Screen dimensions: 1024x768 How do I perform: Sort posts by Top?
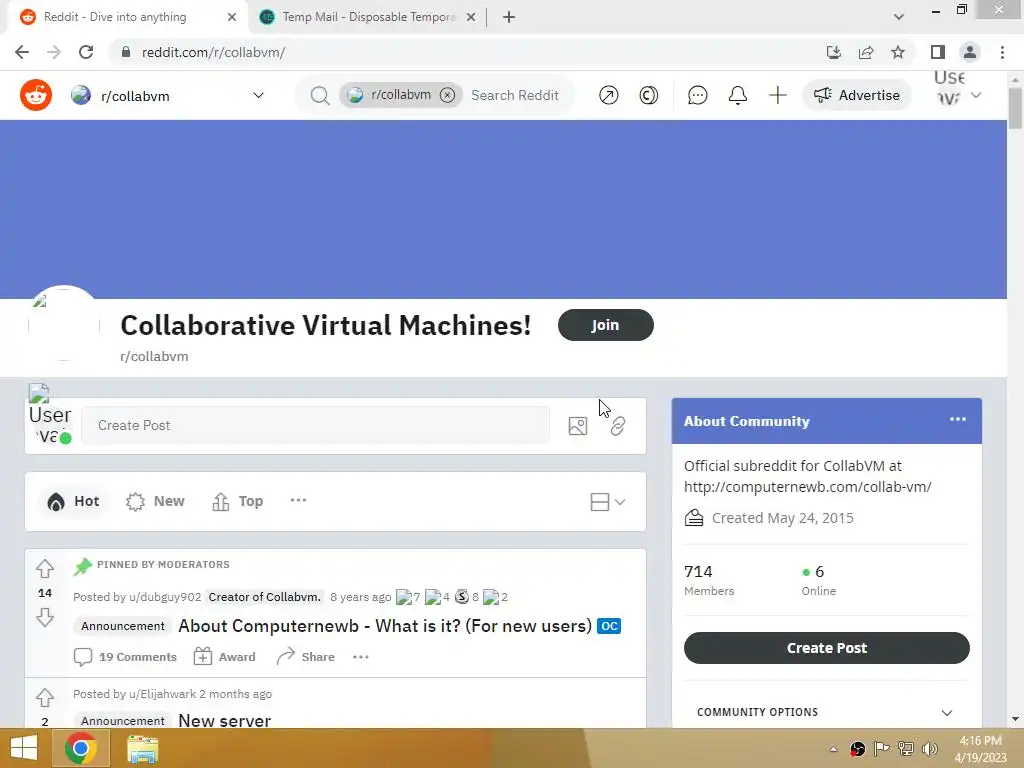coord(238,501)
